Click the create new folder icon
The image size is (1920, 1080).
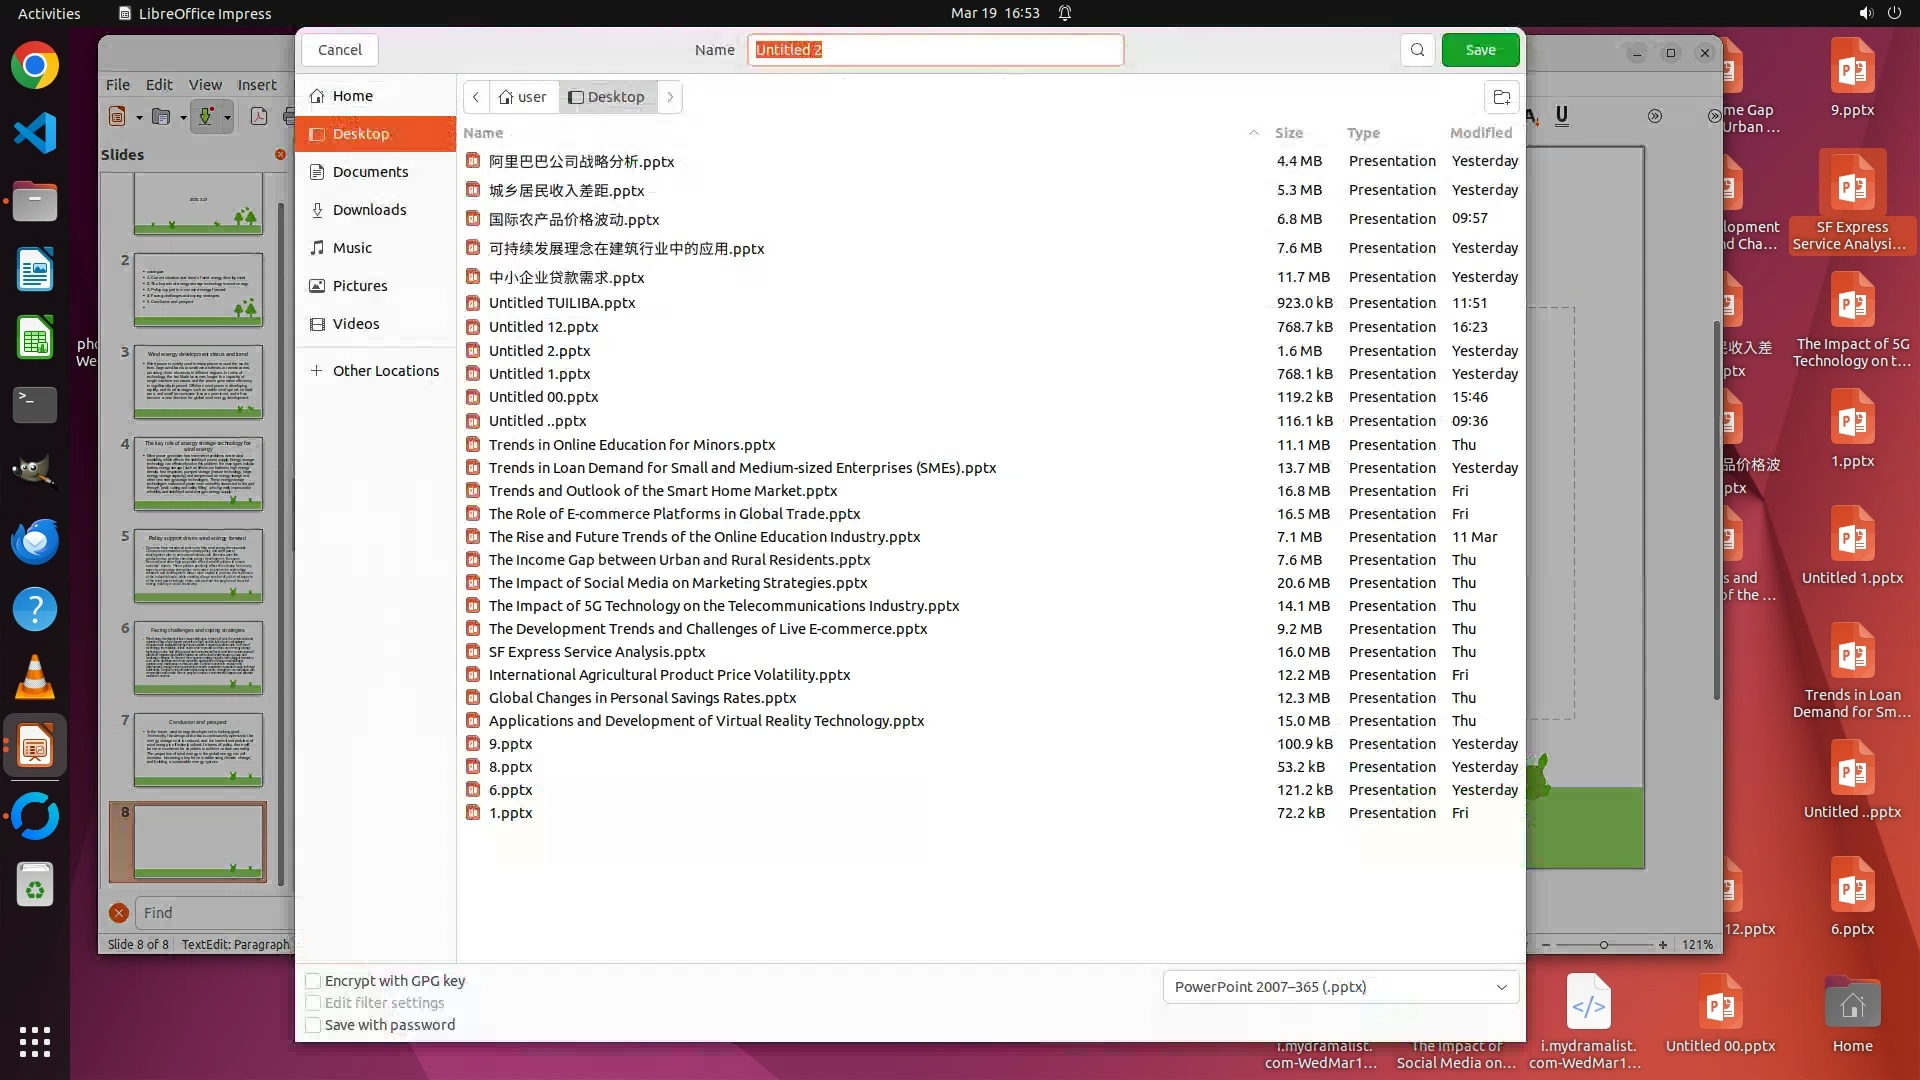point(1501,97)
